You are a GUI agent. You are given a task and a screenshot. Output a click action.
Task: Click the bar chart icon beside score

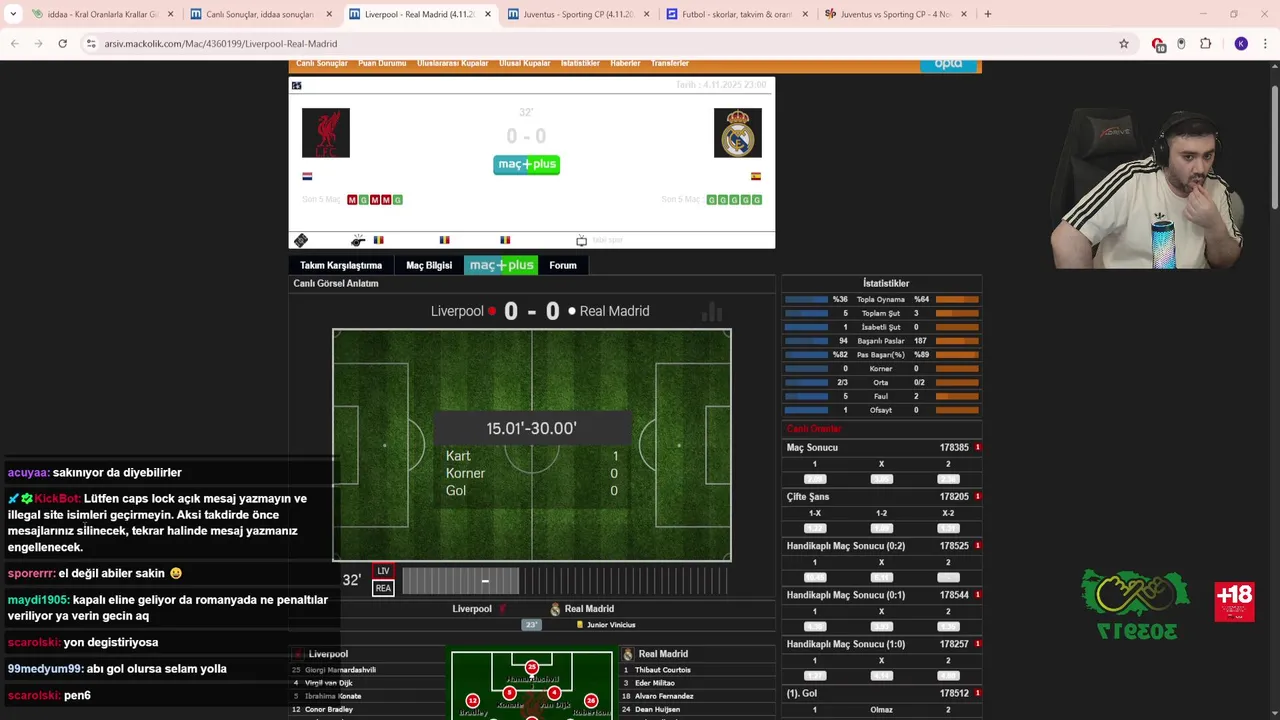[x=712, y=312]
